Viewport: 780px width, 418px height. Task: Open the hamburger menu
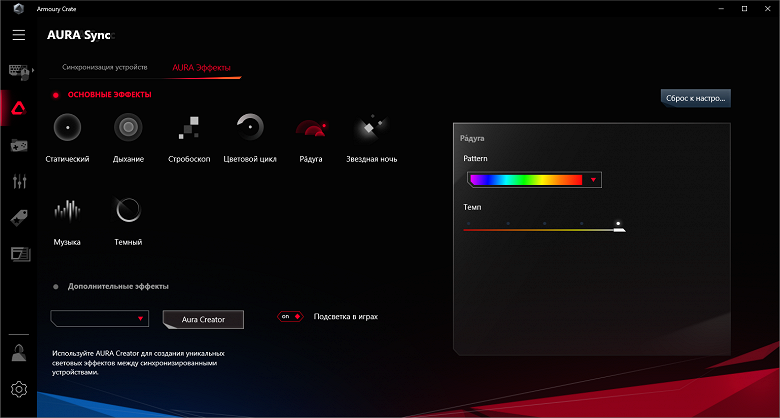(19, 35)
